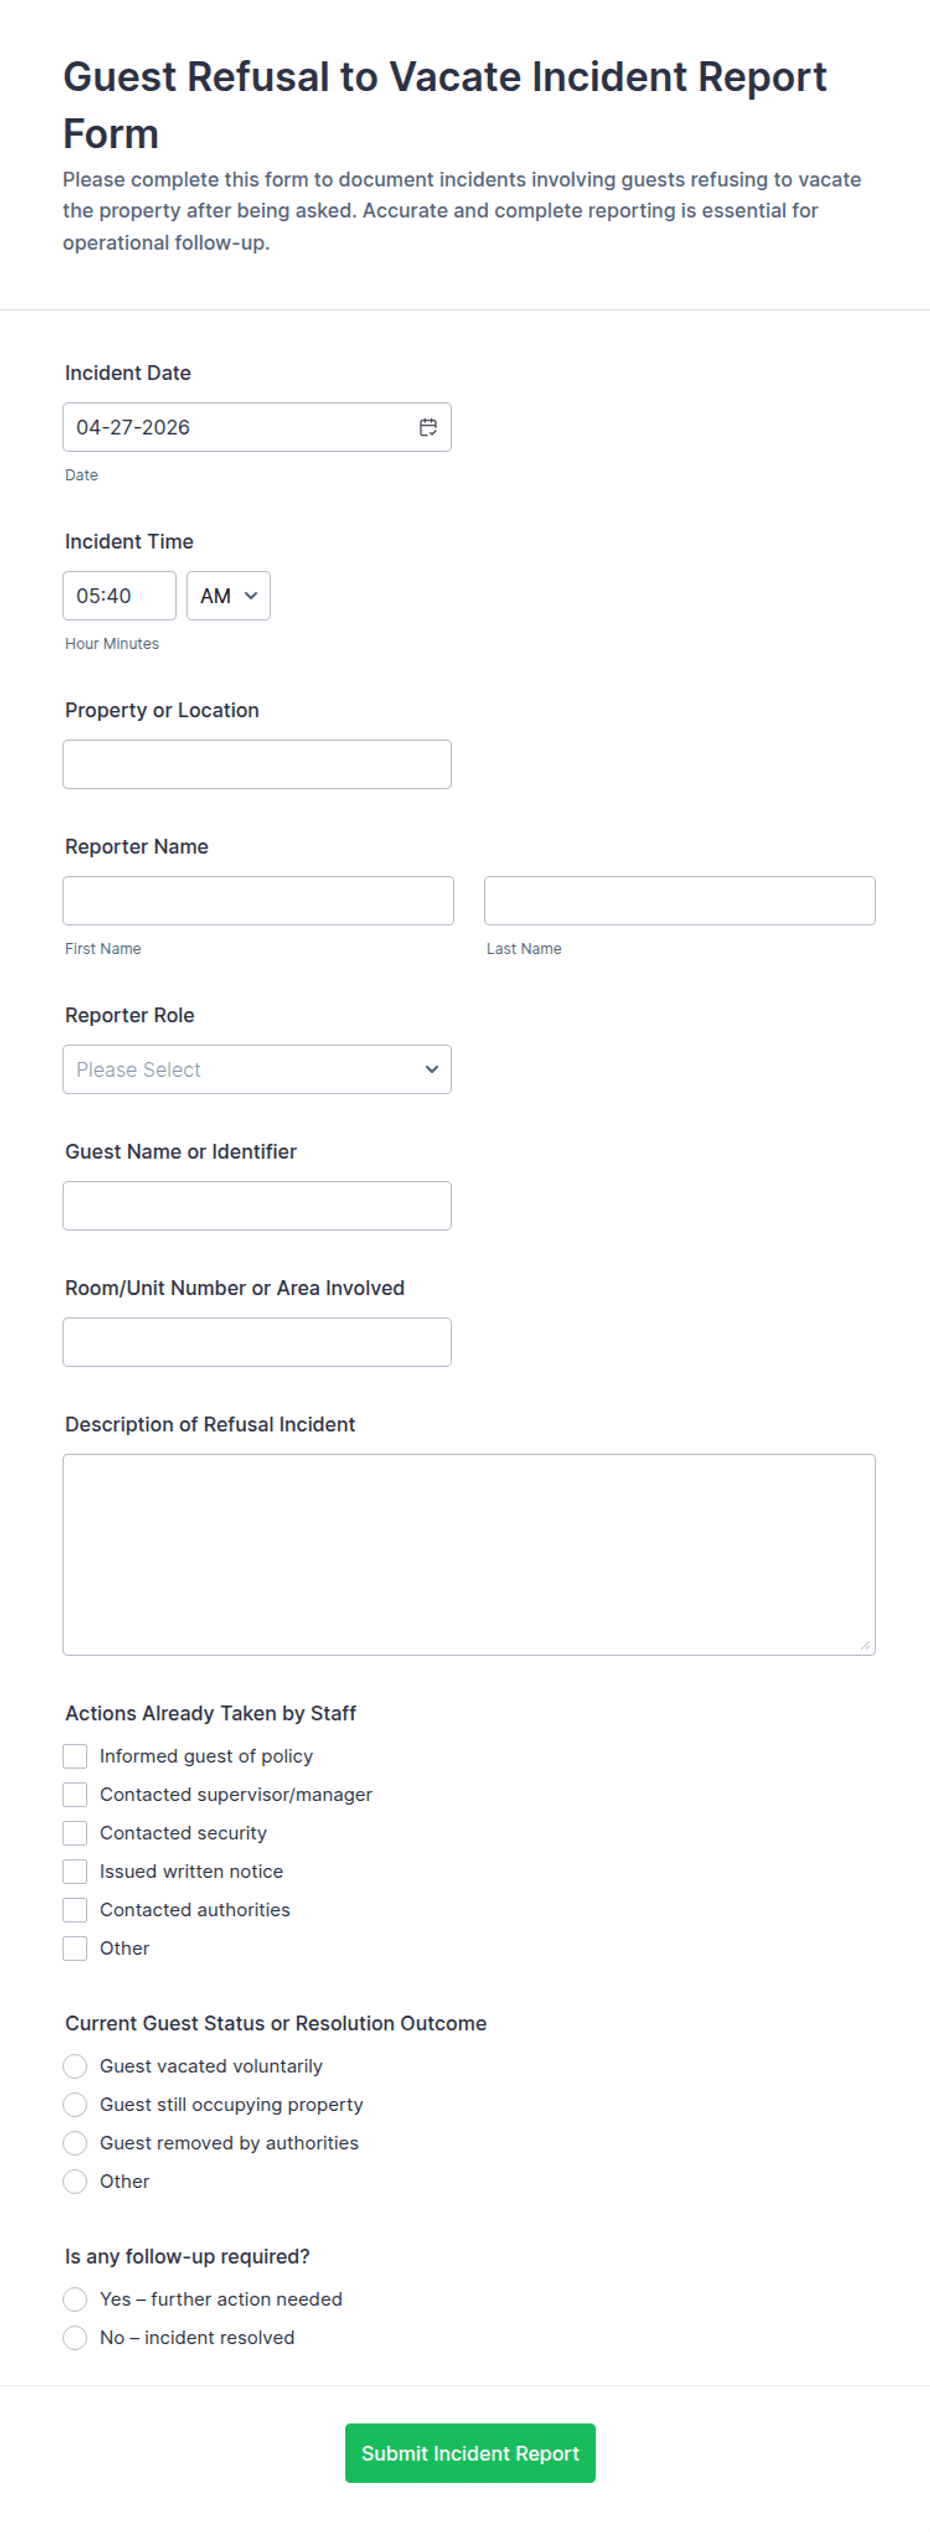Enable the Contacted supervisor/manager option
This screenshot has width=930, height=2532.
coord(75,1794)
